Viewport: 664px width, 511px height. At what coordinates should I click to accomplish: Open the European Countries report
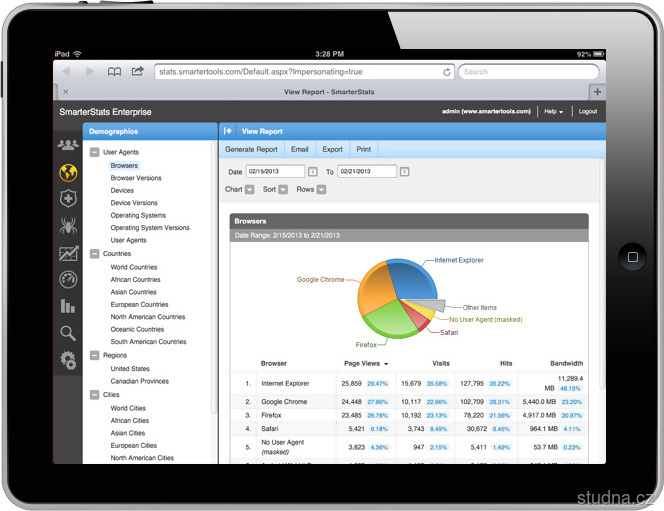[x=139, y=304]
